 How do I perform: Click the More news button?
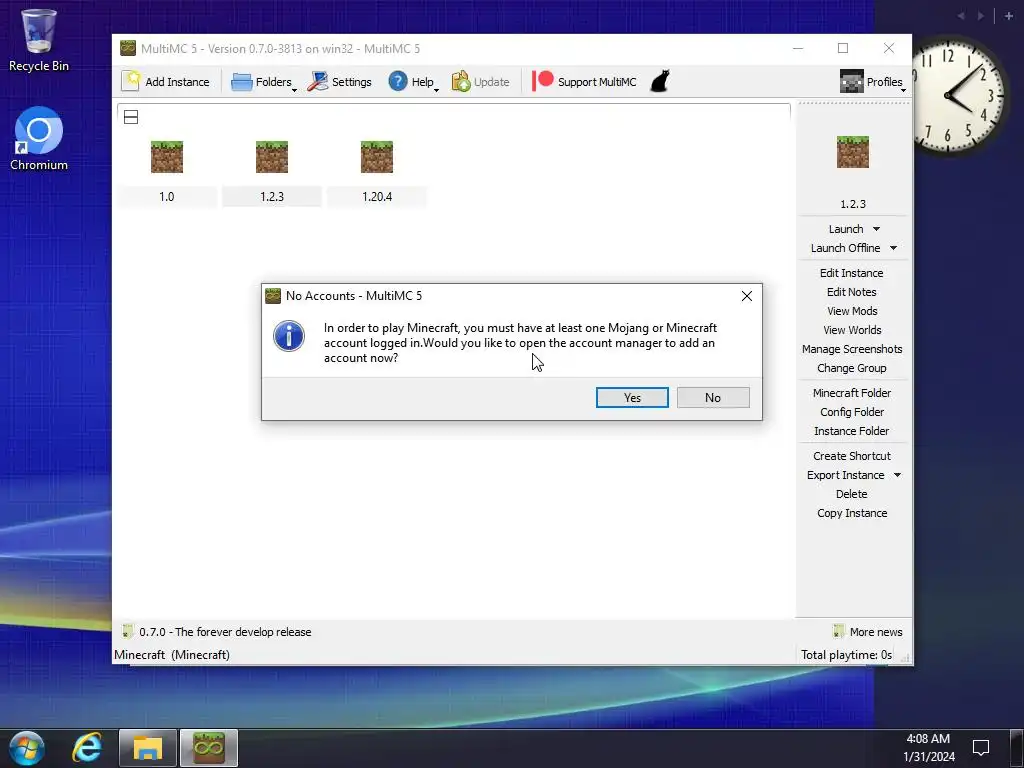pyautogui.click(x=868, y=632)
